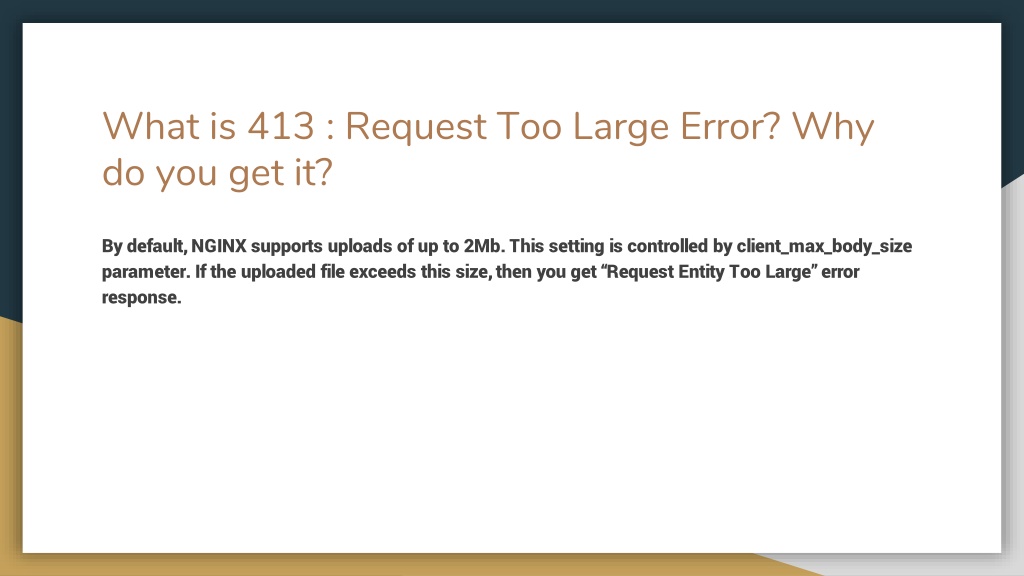1024x576 pixels.
Task: Click "do you get it?" title line
Action: click(x=217, y=174)
